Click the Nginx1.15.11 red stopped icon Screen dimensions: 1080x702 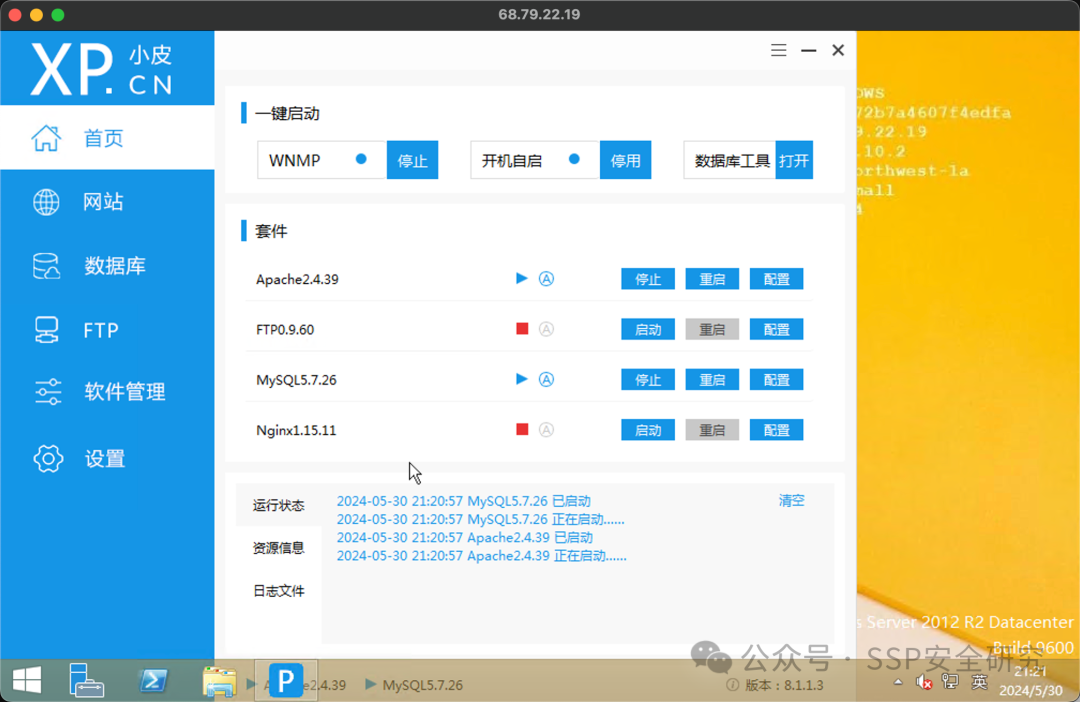pyautogui.click(x=522, y=429)
